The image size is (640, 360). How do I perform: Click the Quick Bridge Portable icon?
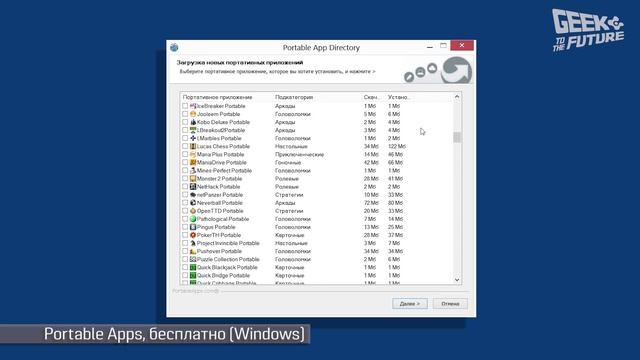tap(193, 276)
